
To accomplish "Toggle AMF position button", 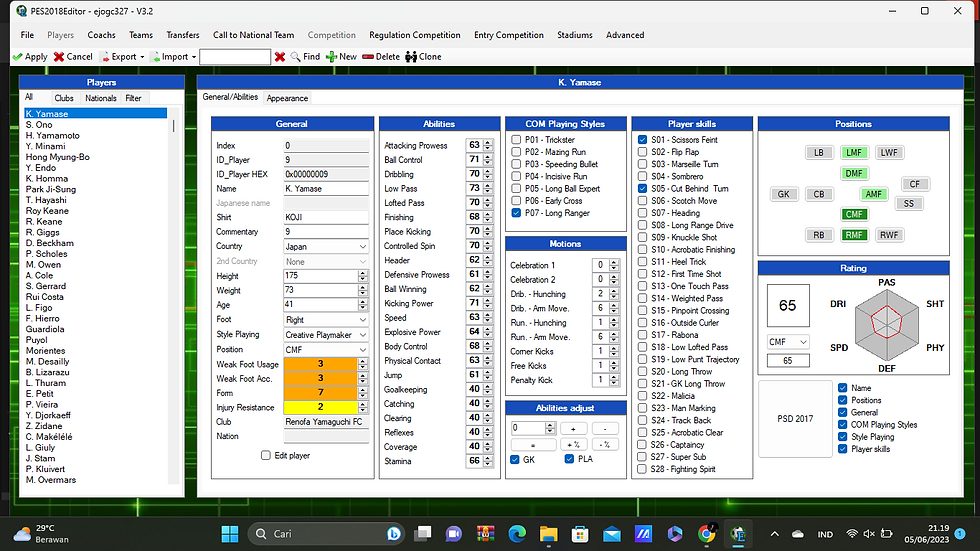I will tap(873, 194).
